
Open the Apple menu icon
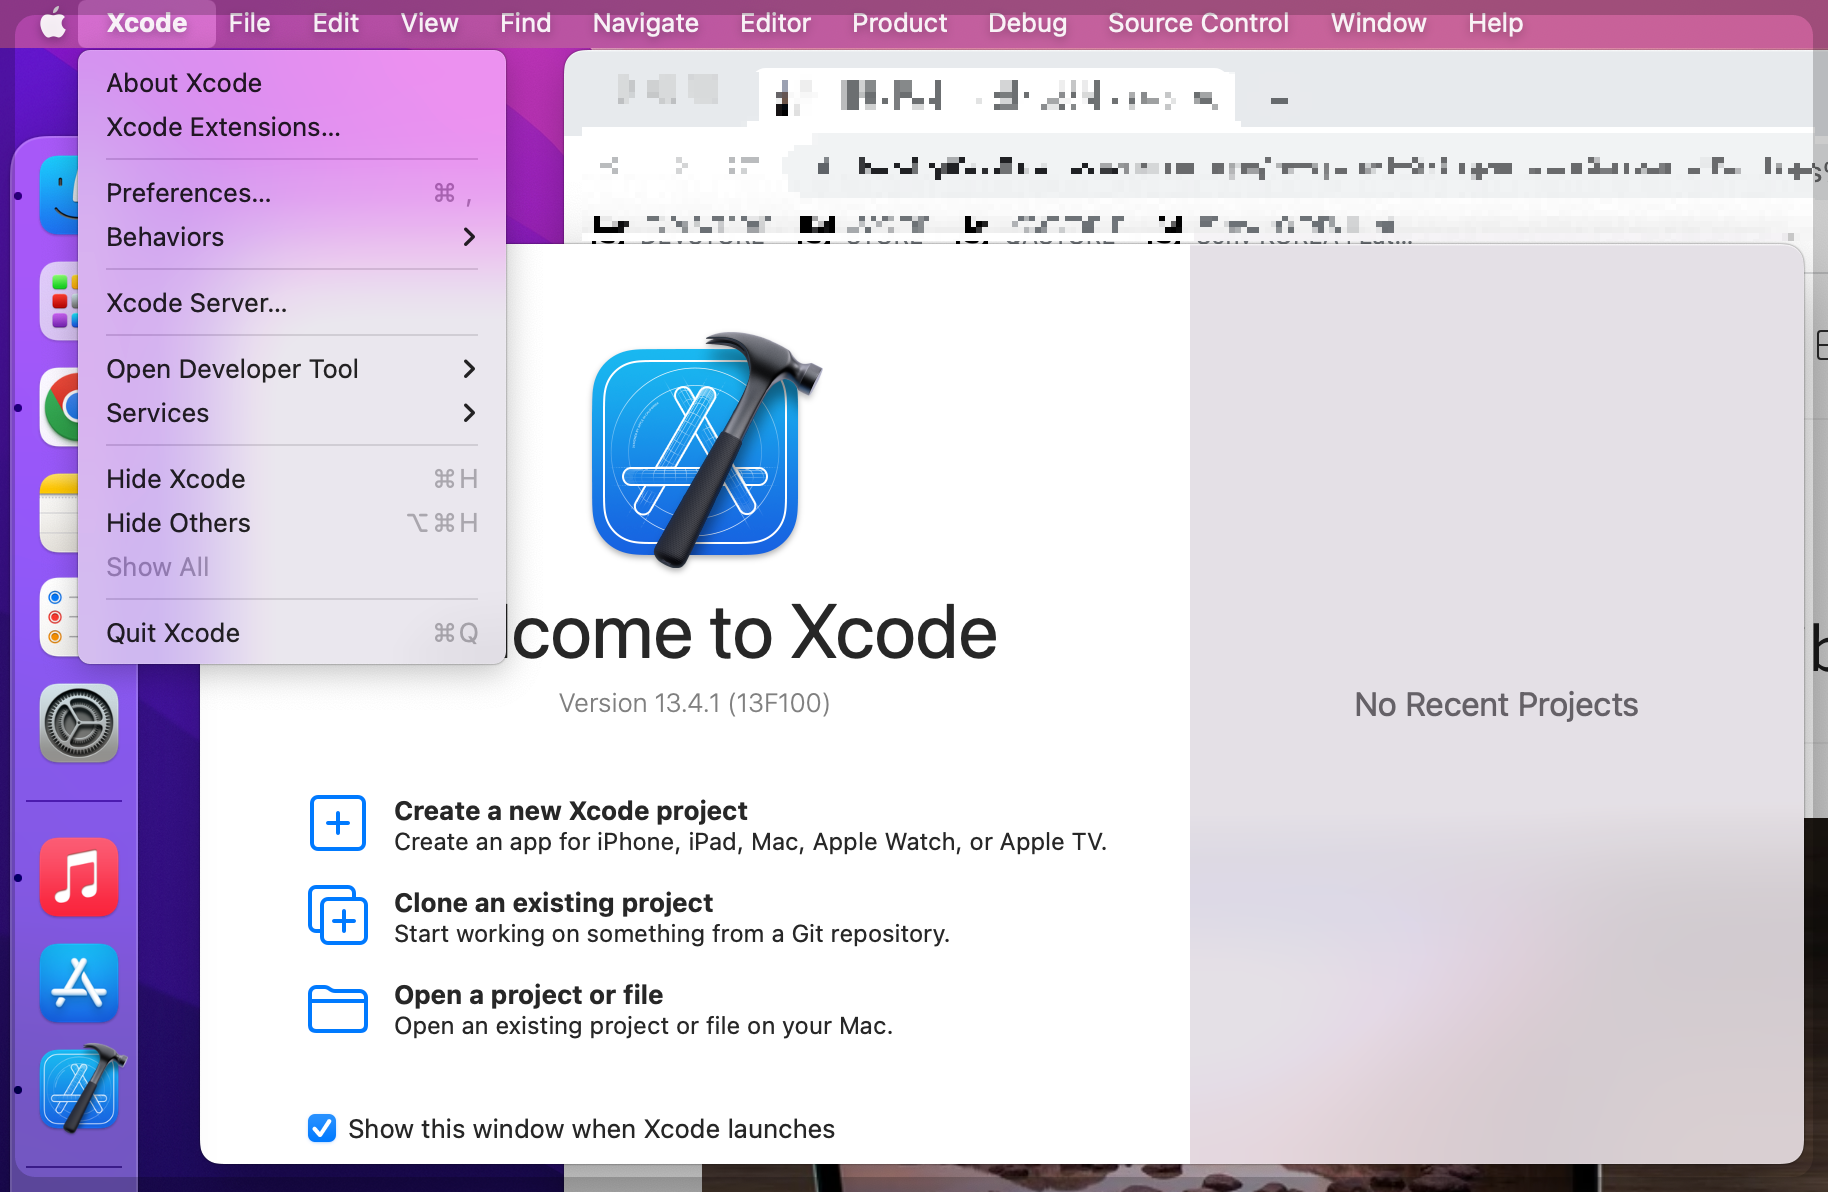tap(53, 22)
